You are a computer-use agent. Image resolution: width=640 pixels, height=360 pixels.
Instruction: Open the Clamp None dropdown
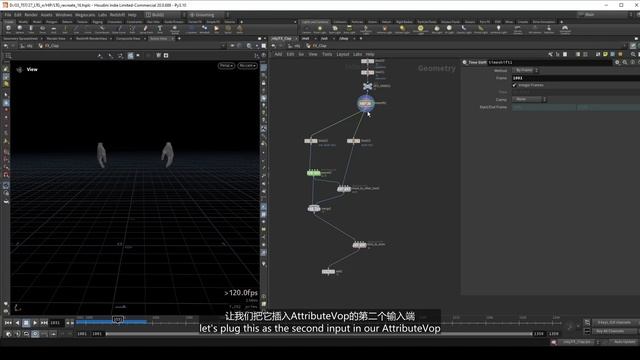tap(529, 99)
